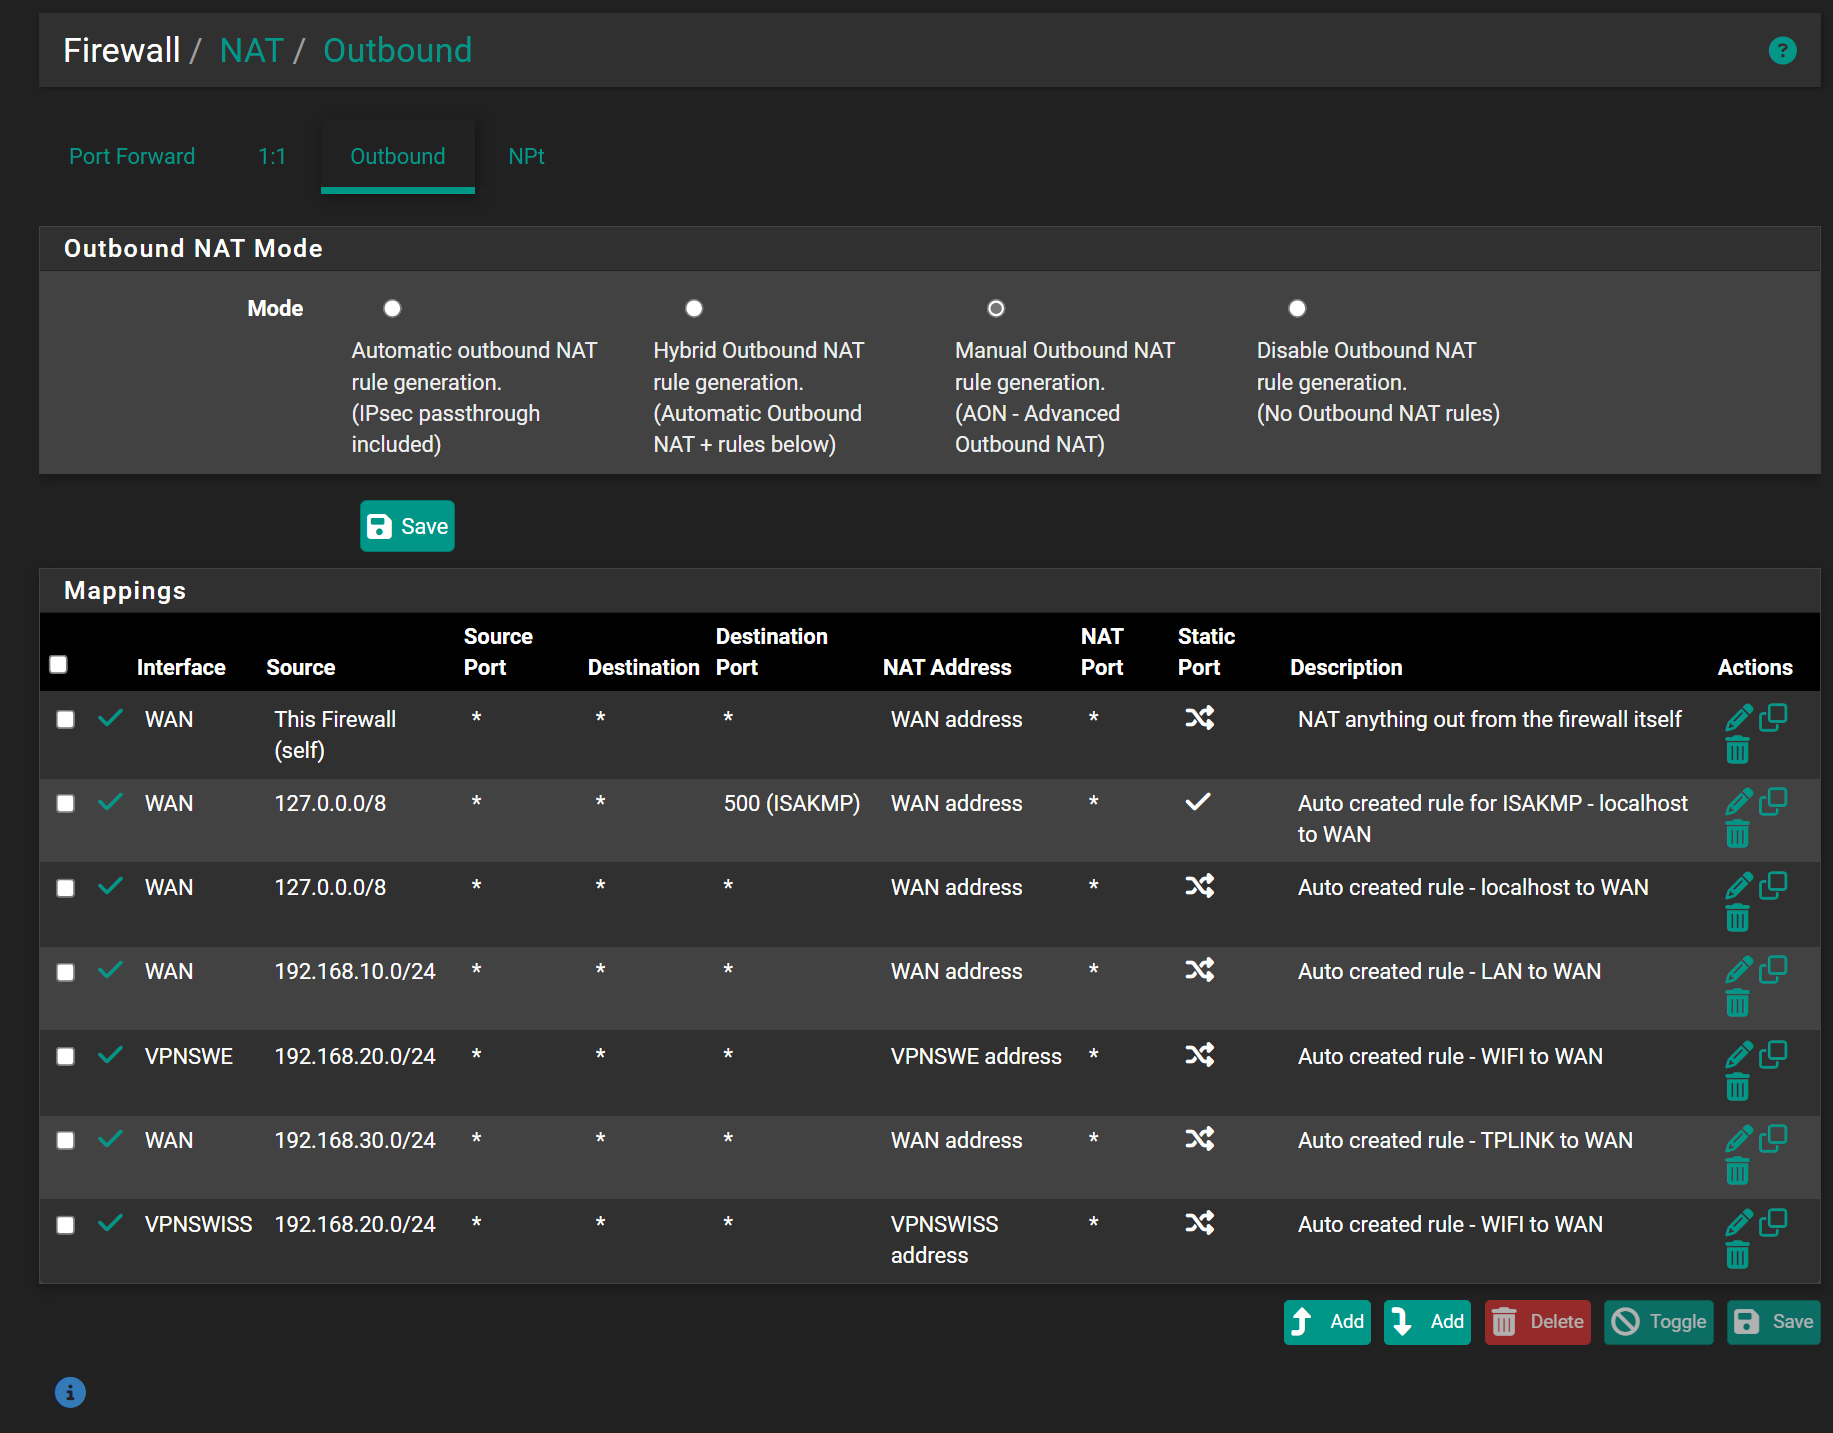The image size is (1833, 1433).
Task: Check the 192.168.30.0/24 row checkbox
Action: [x=66, y=1140]
